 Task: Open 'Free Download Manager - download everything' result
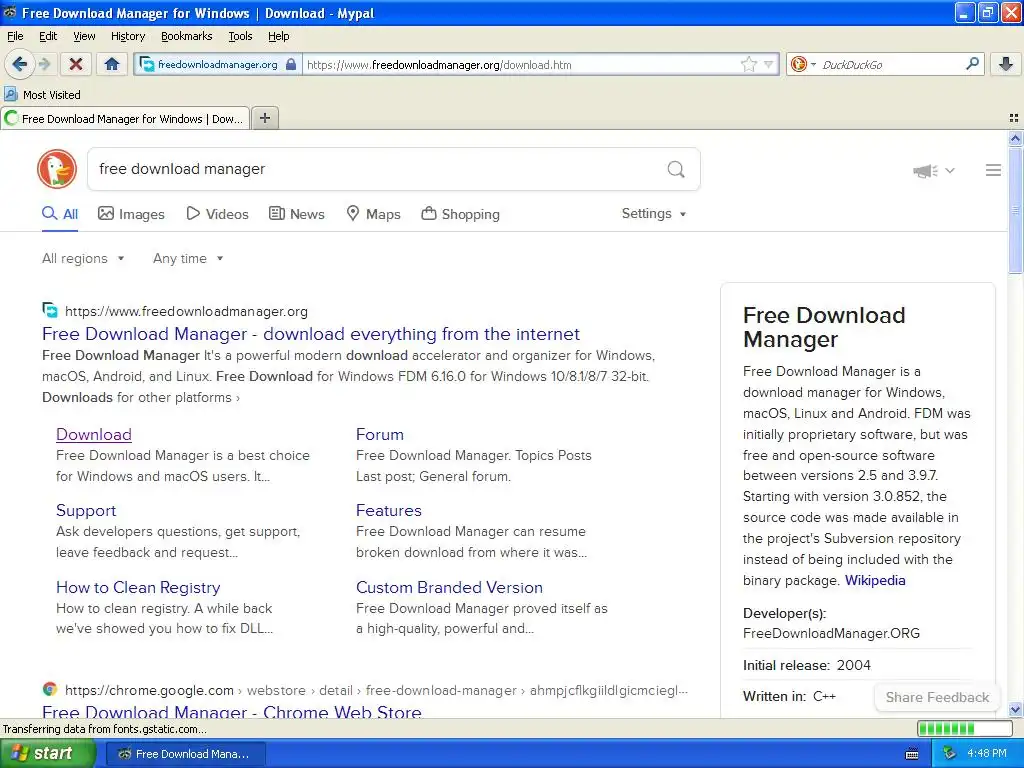pos(311,334)
